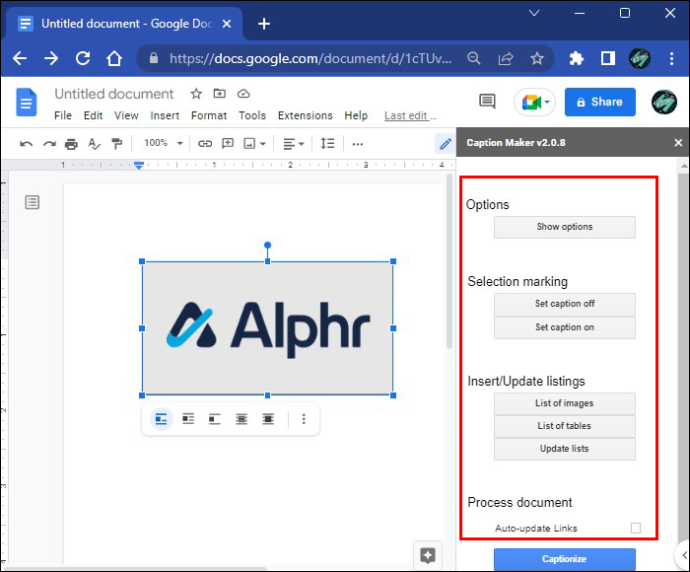690x572 pixels.
Task: Open the Format menu
Action: coord(209,115)
